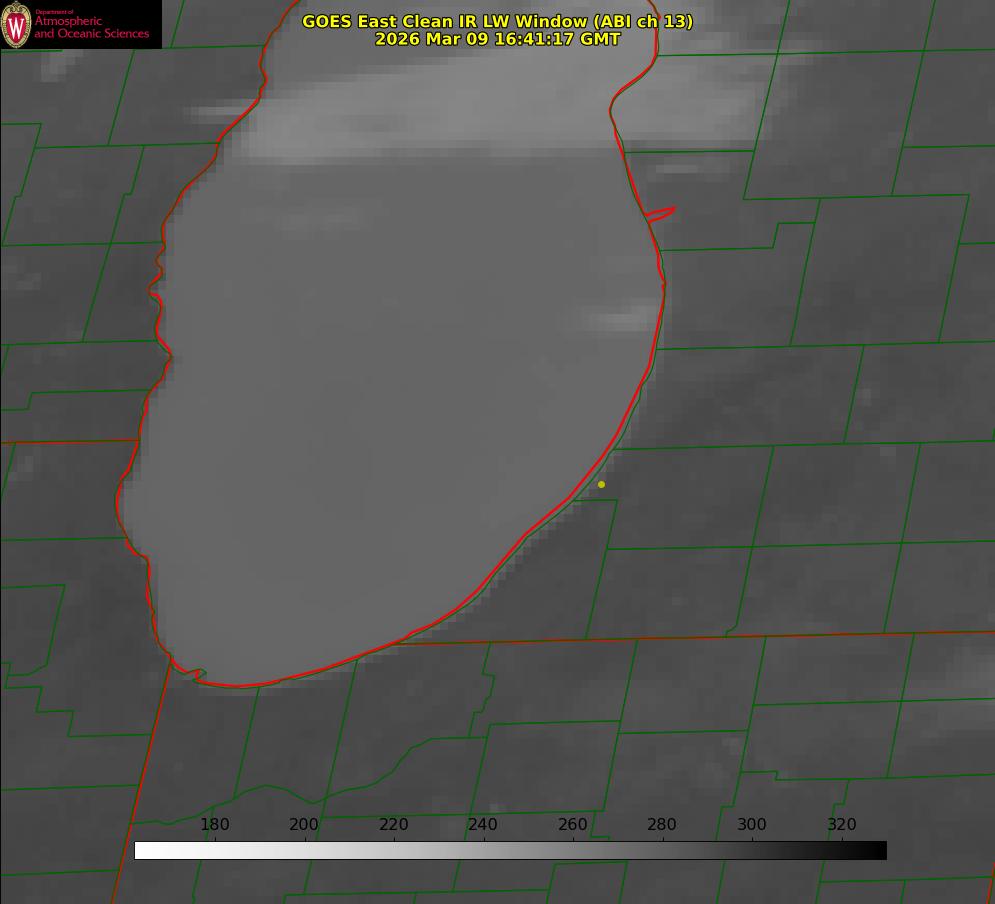The height and width of the screenshot is (904, 995).
Task: Select the 300 label on the scale
Action: coord(752,825)
